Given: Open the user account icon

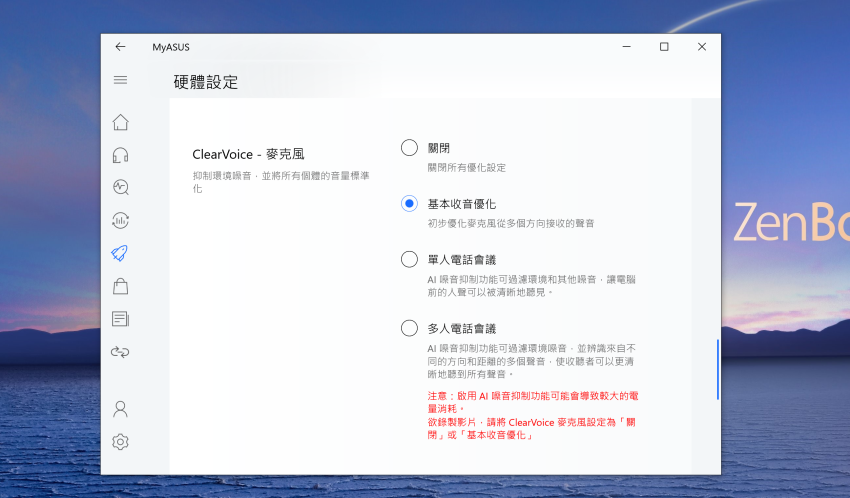Looking at the screenshot, I should [120, 409].
